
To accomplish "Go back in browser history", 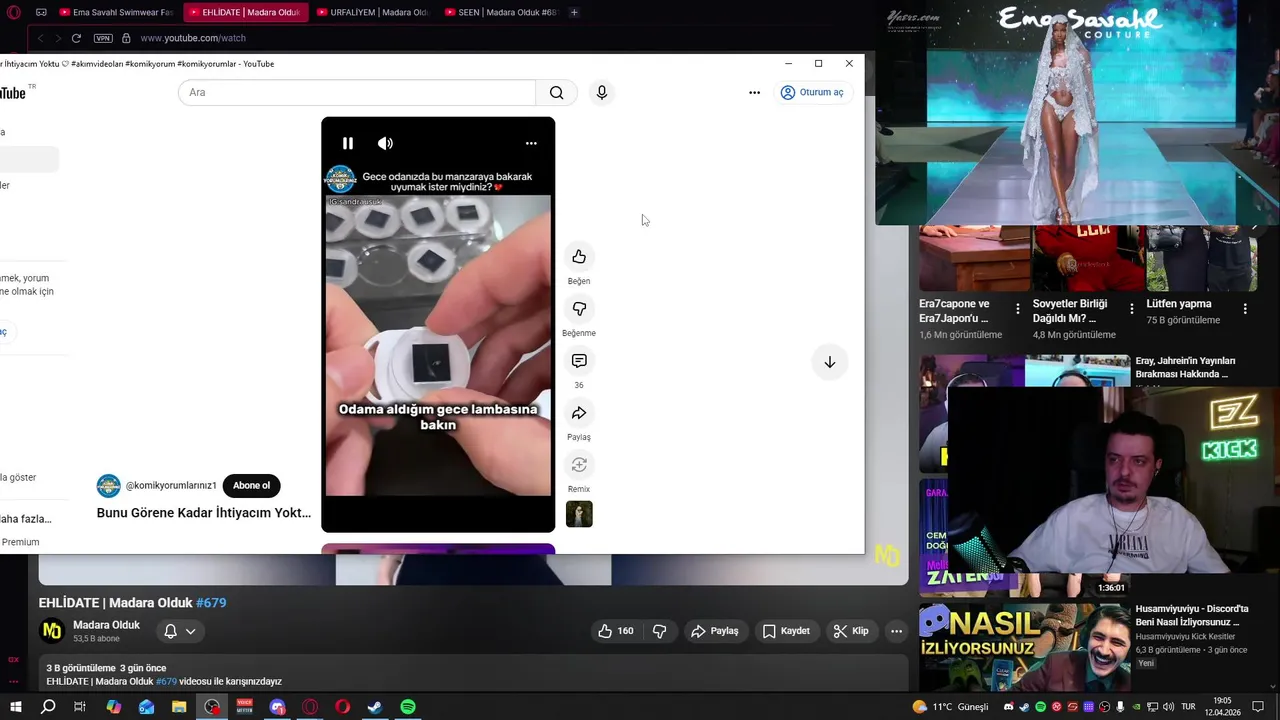I will (41, 38).
